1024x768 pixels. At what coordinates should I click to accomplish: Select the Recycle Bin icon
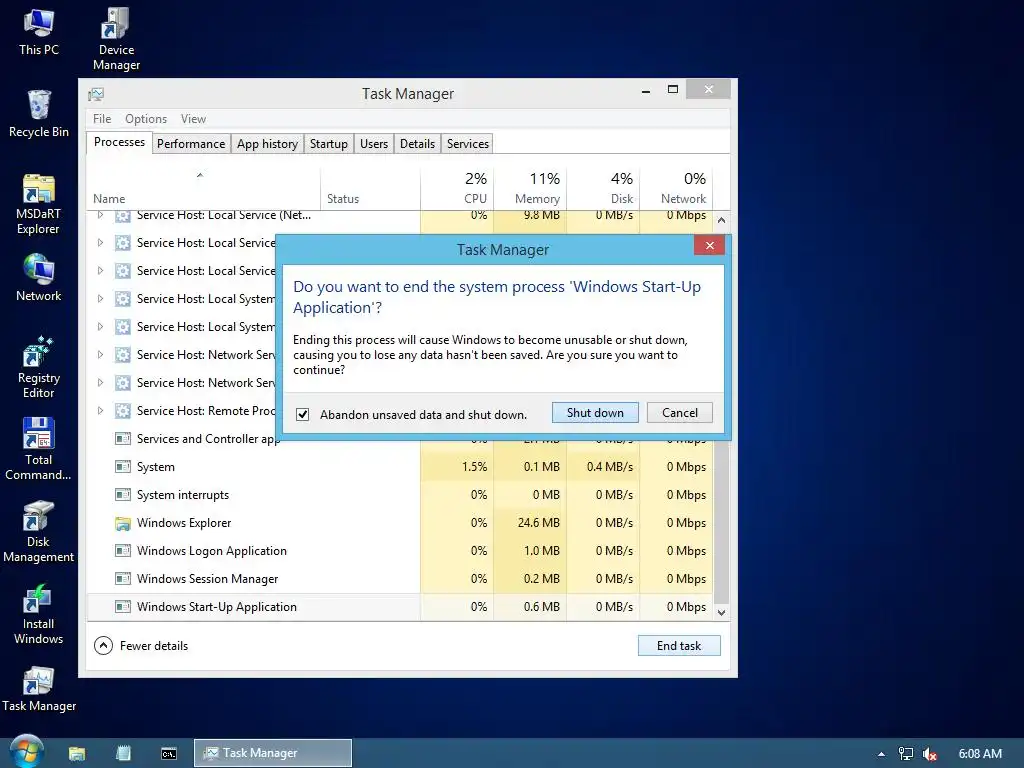[x=39, y=114]
